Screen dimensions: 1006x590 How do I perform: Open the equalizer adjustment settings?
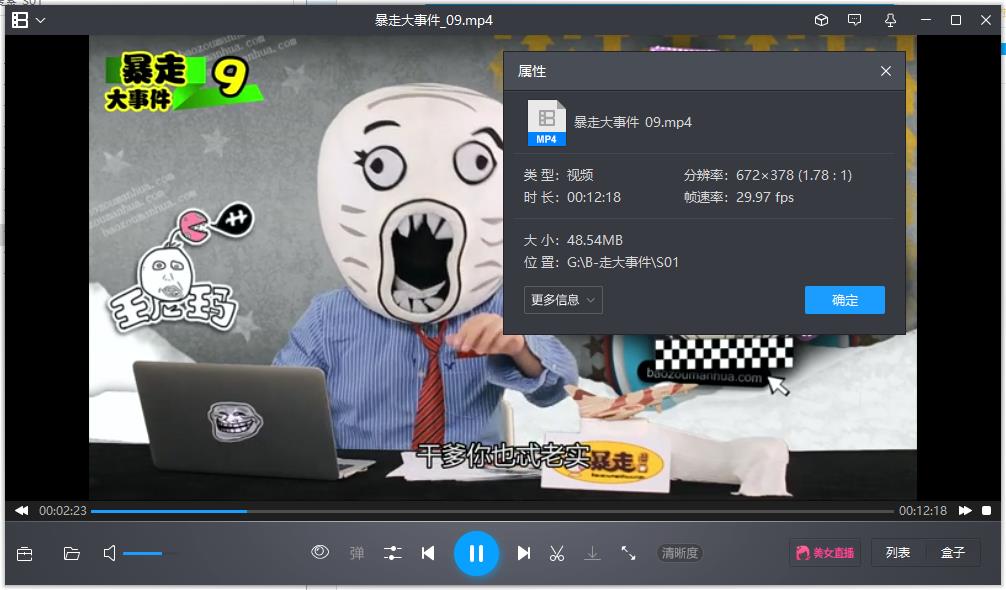(392, 552)
